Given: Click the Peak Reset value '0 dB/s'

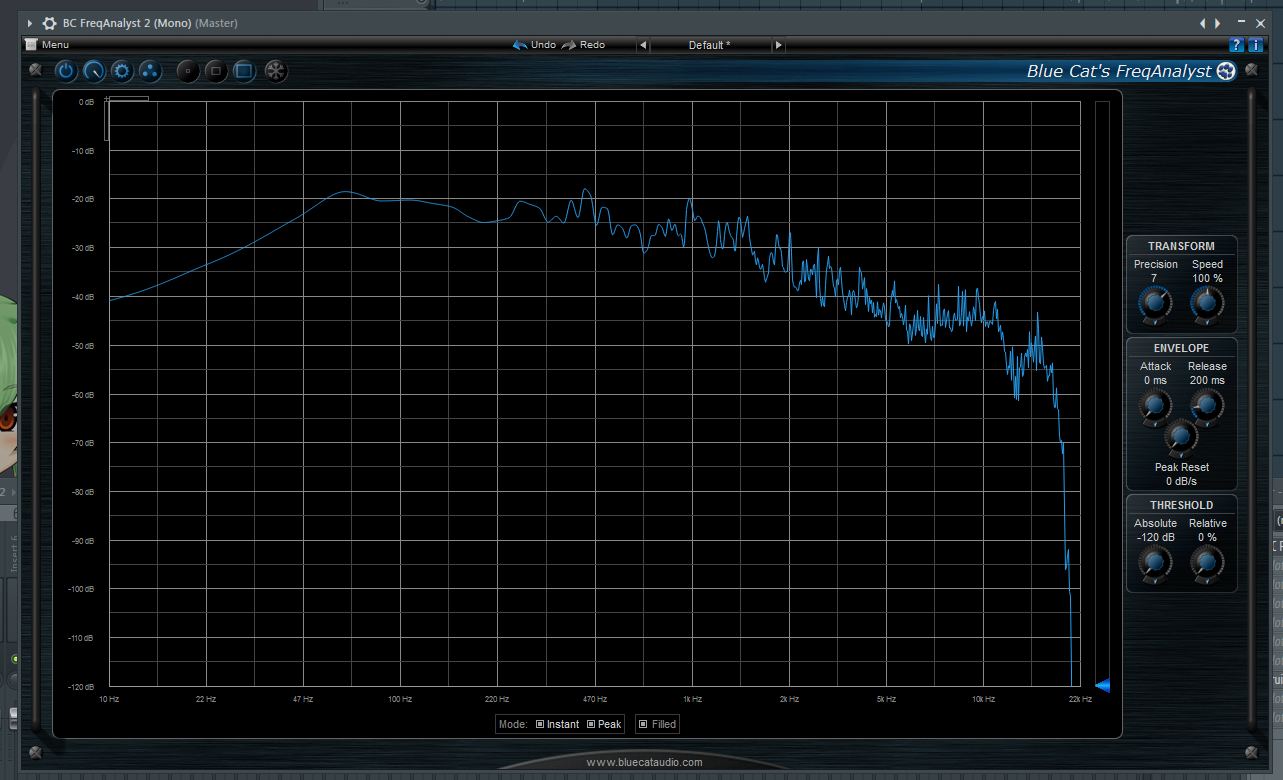Looking at the screenshot, I should [1181, 481].
